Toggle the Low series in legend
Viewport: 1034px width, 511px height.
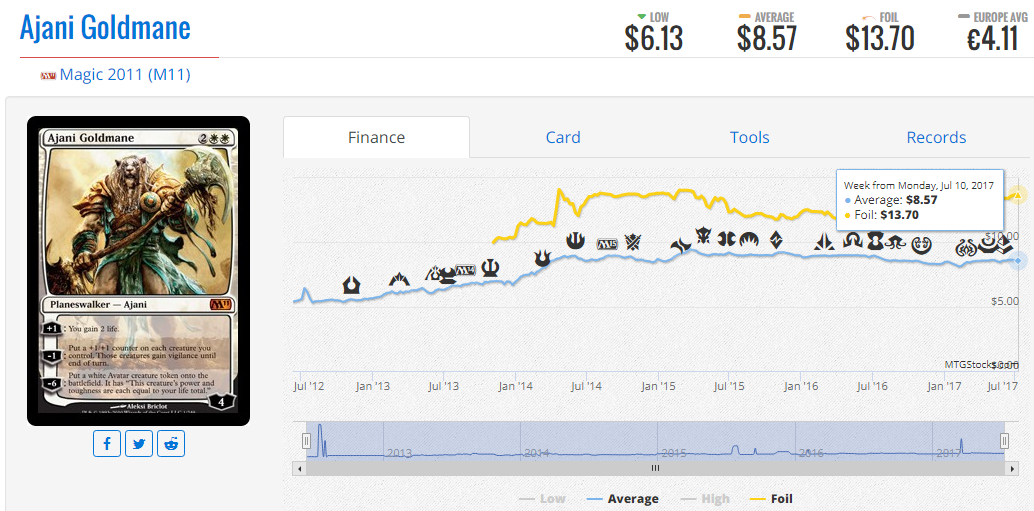pyautogui.click(x=542, y=499)
